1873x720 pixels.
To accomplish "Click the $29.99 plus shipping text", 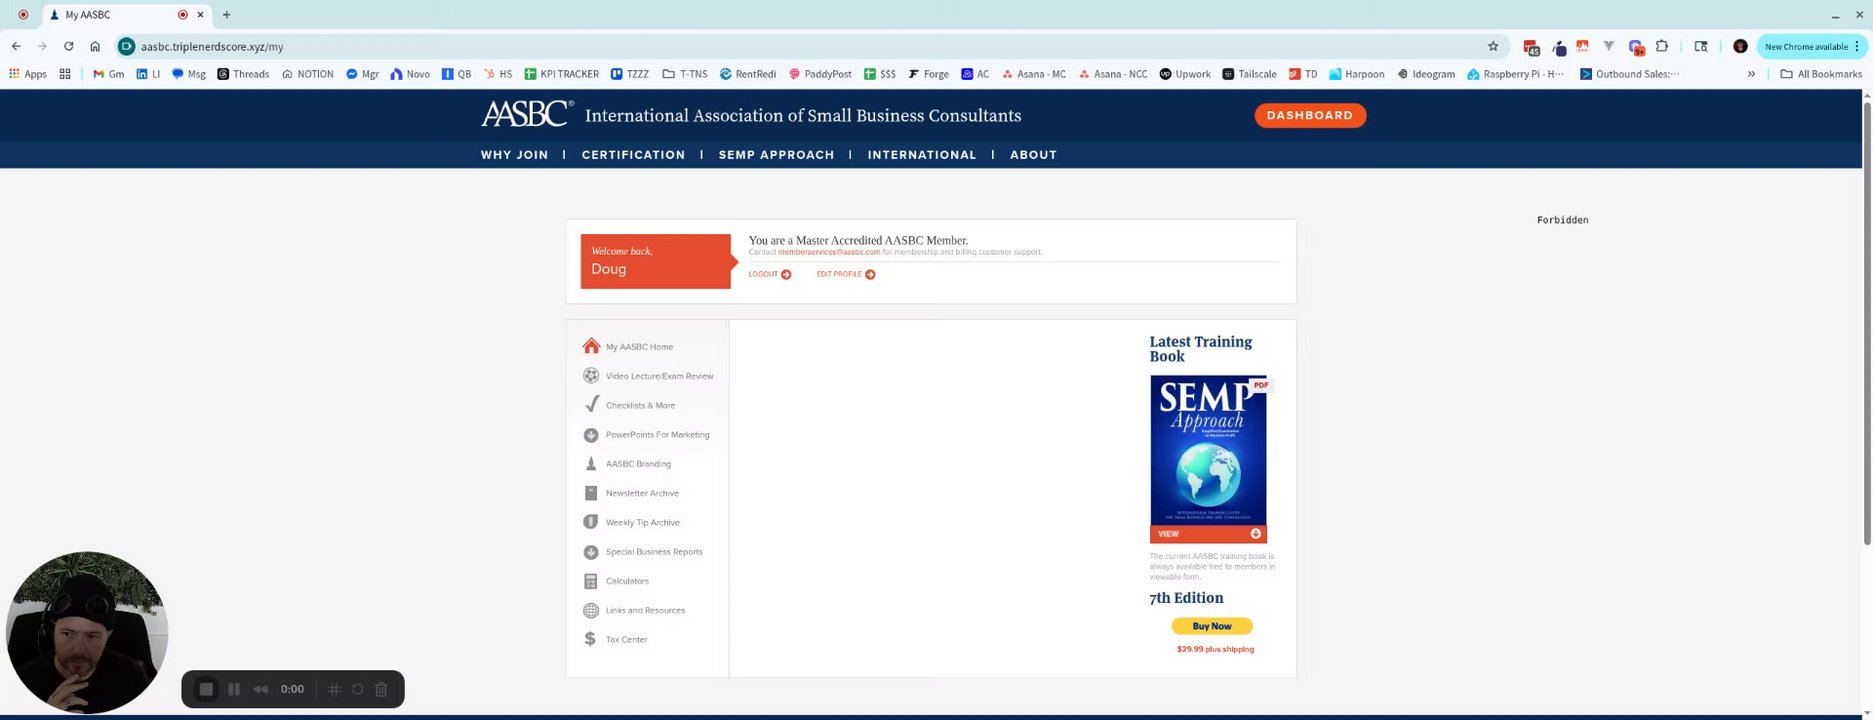I will click(x=1215, y=649).
